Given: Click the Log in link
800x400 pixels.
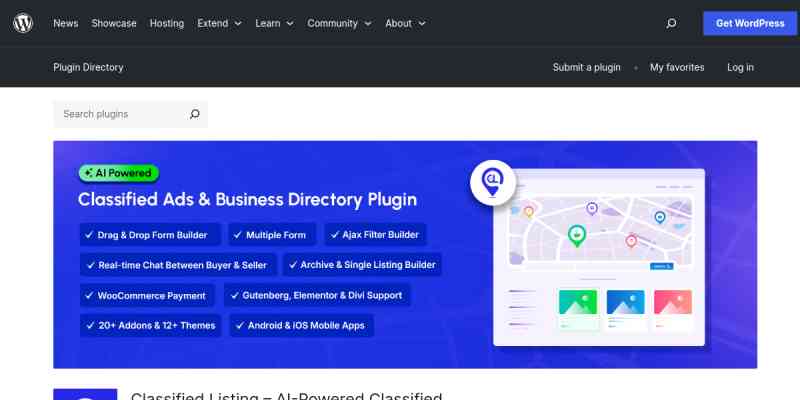Looking at the screenshot, I should point(740,67).
